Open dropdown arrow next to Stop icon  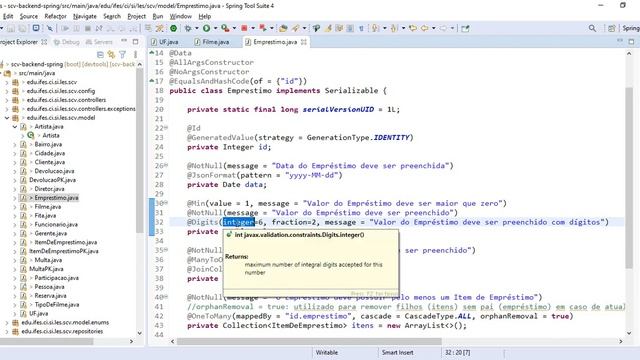[x=253, y=28]
